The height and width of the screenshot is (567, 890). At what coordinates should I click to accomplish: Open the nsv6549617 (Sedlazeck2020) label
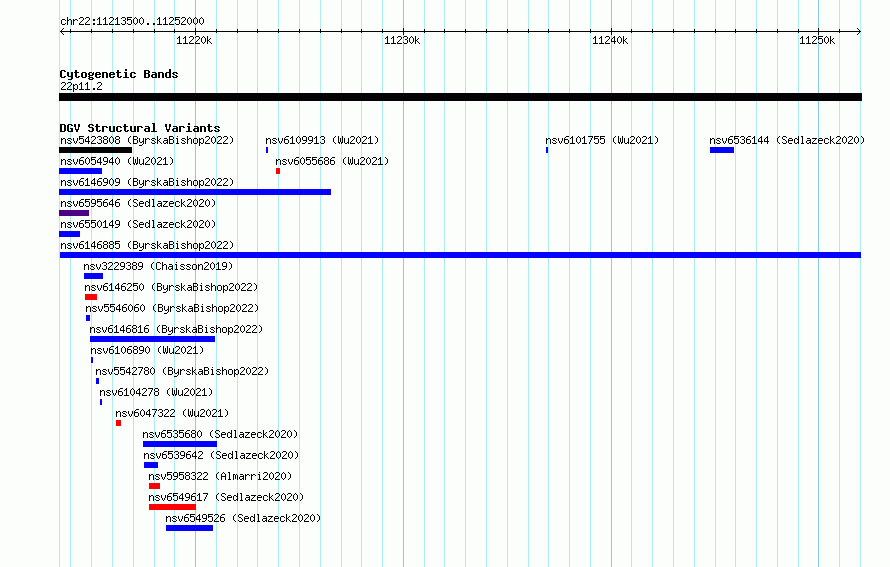click(226, 497)
